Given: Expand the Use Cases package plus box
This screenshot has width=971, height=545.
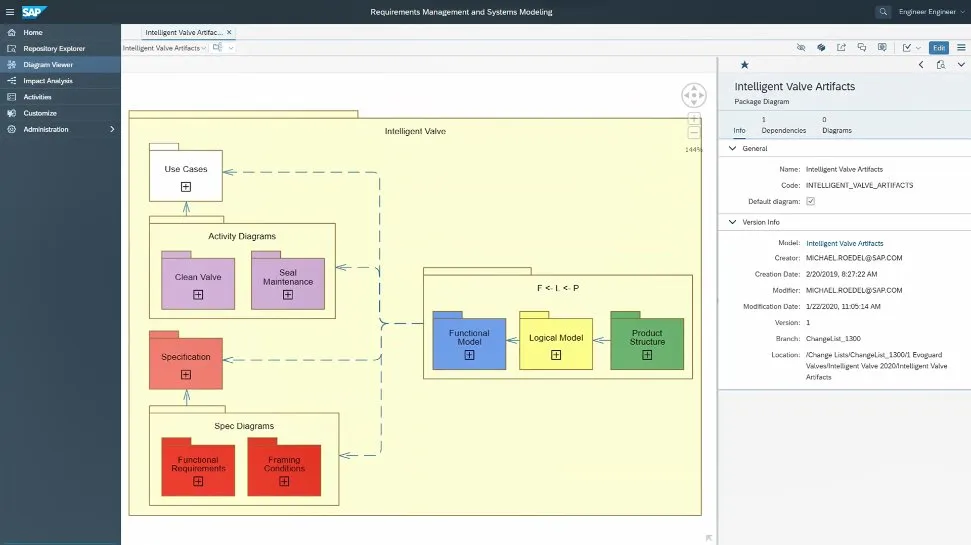Looking at the screenshot, I should (x=186, y=187).
